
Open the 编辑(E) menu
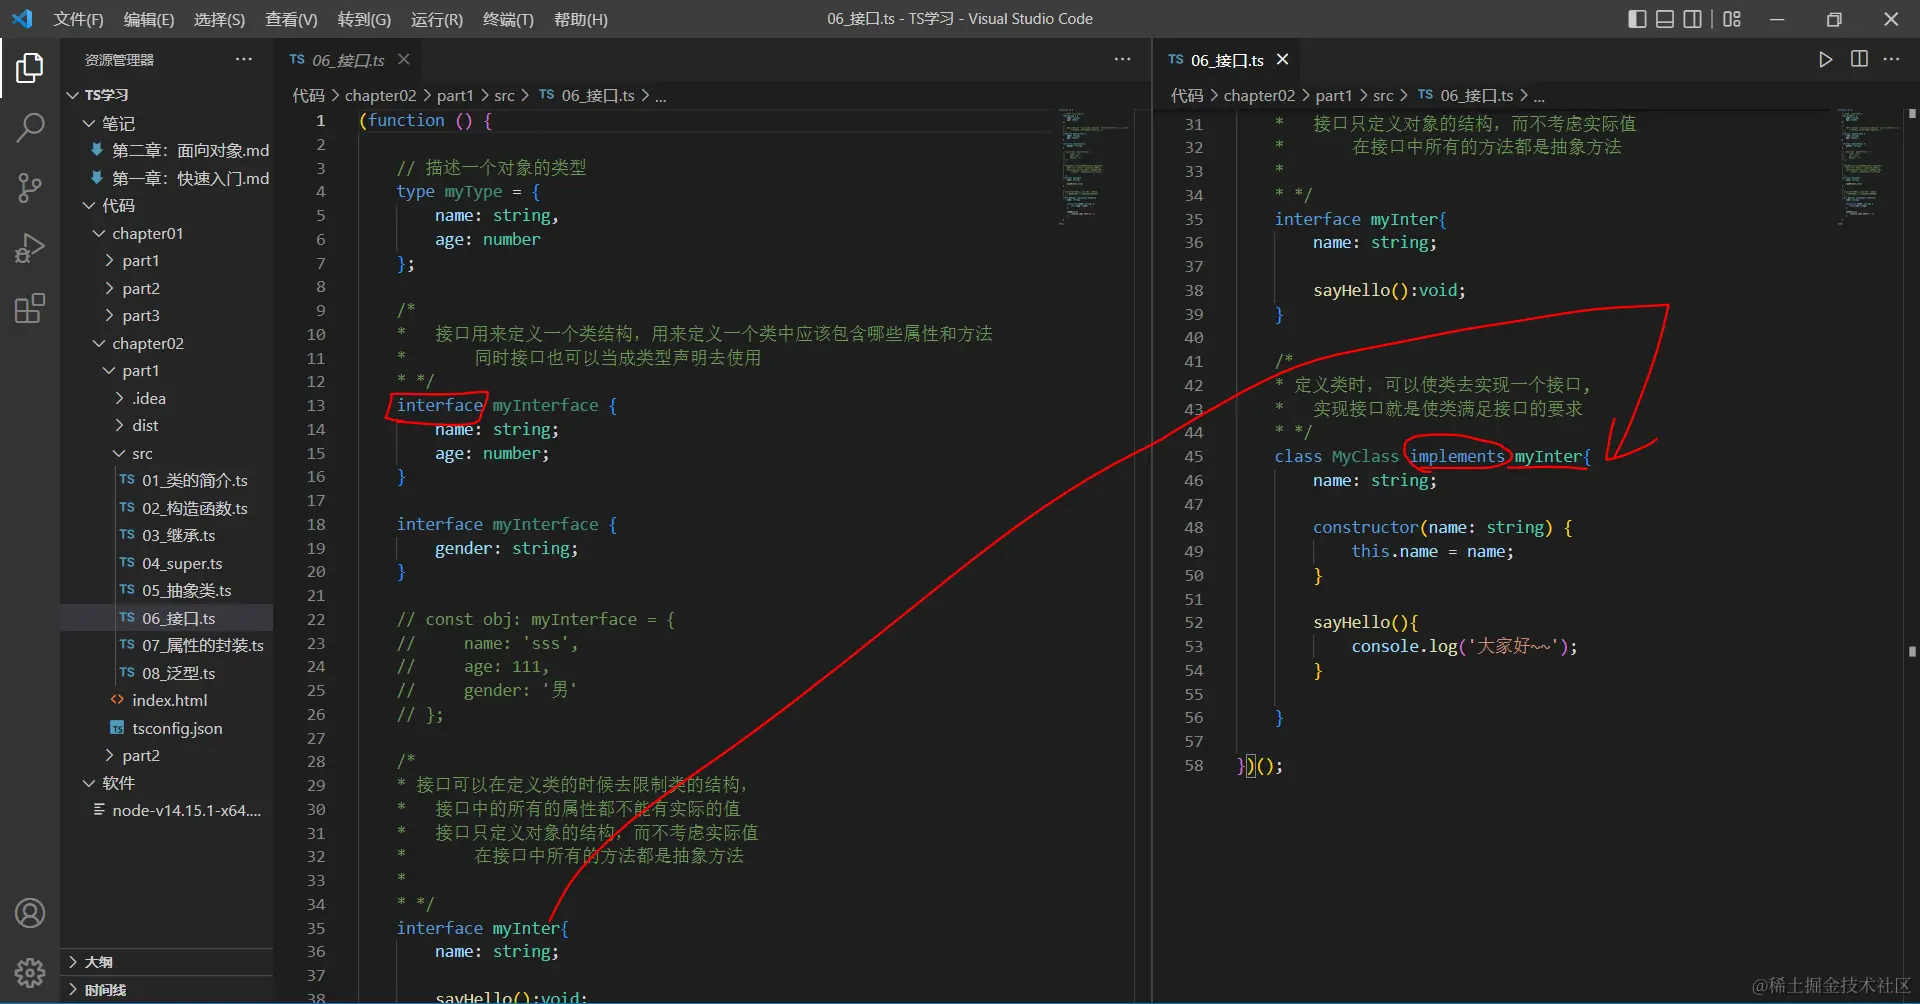149,19
